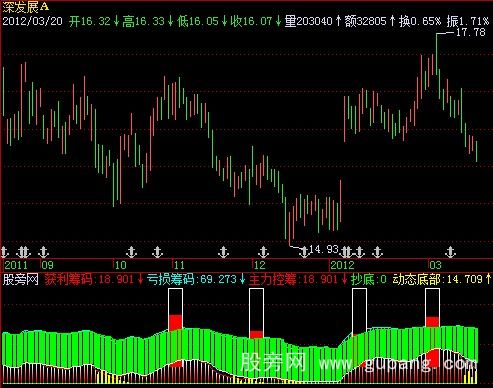Click the anchor marker above the 09 month label
The height and width of the screenshot is (388, 493).
[x=44, y=252]
